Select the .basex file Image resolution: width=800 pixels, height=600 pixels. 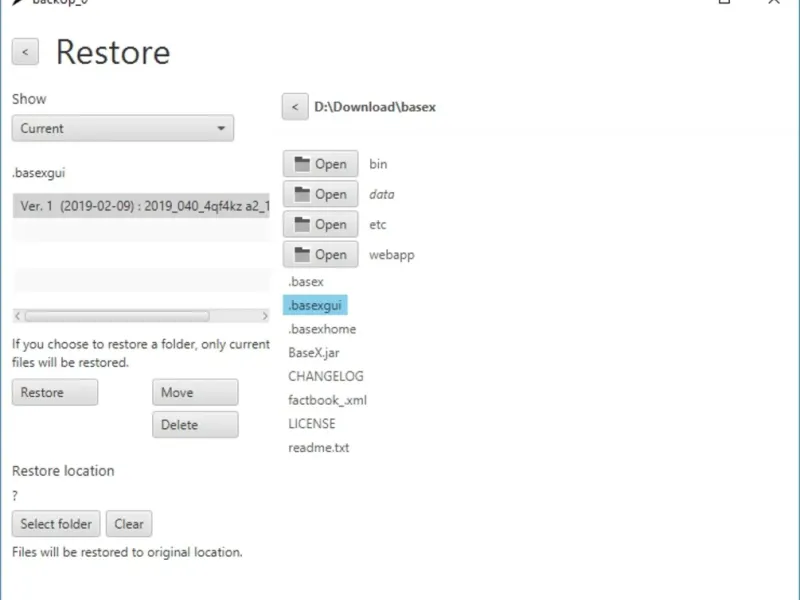tap(306, 282)
